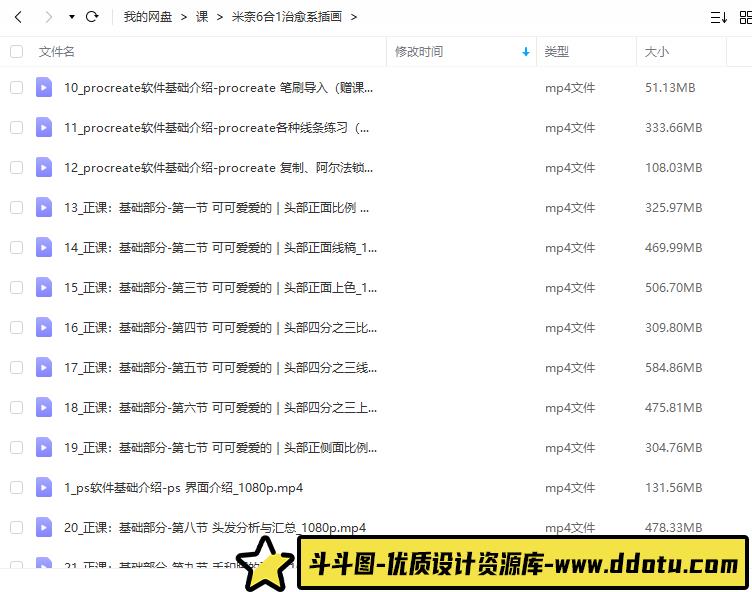This screenshot has width=752, height=592.
Task: Check the box for file 12_procreate
Action: coord(16,167)
